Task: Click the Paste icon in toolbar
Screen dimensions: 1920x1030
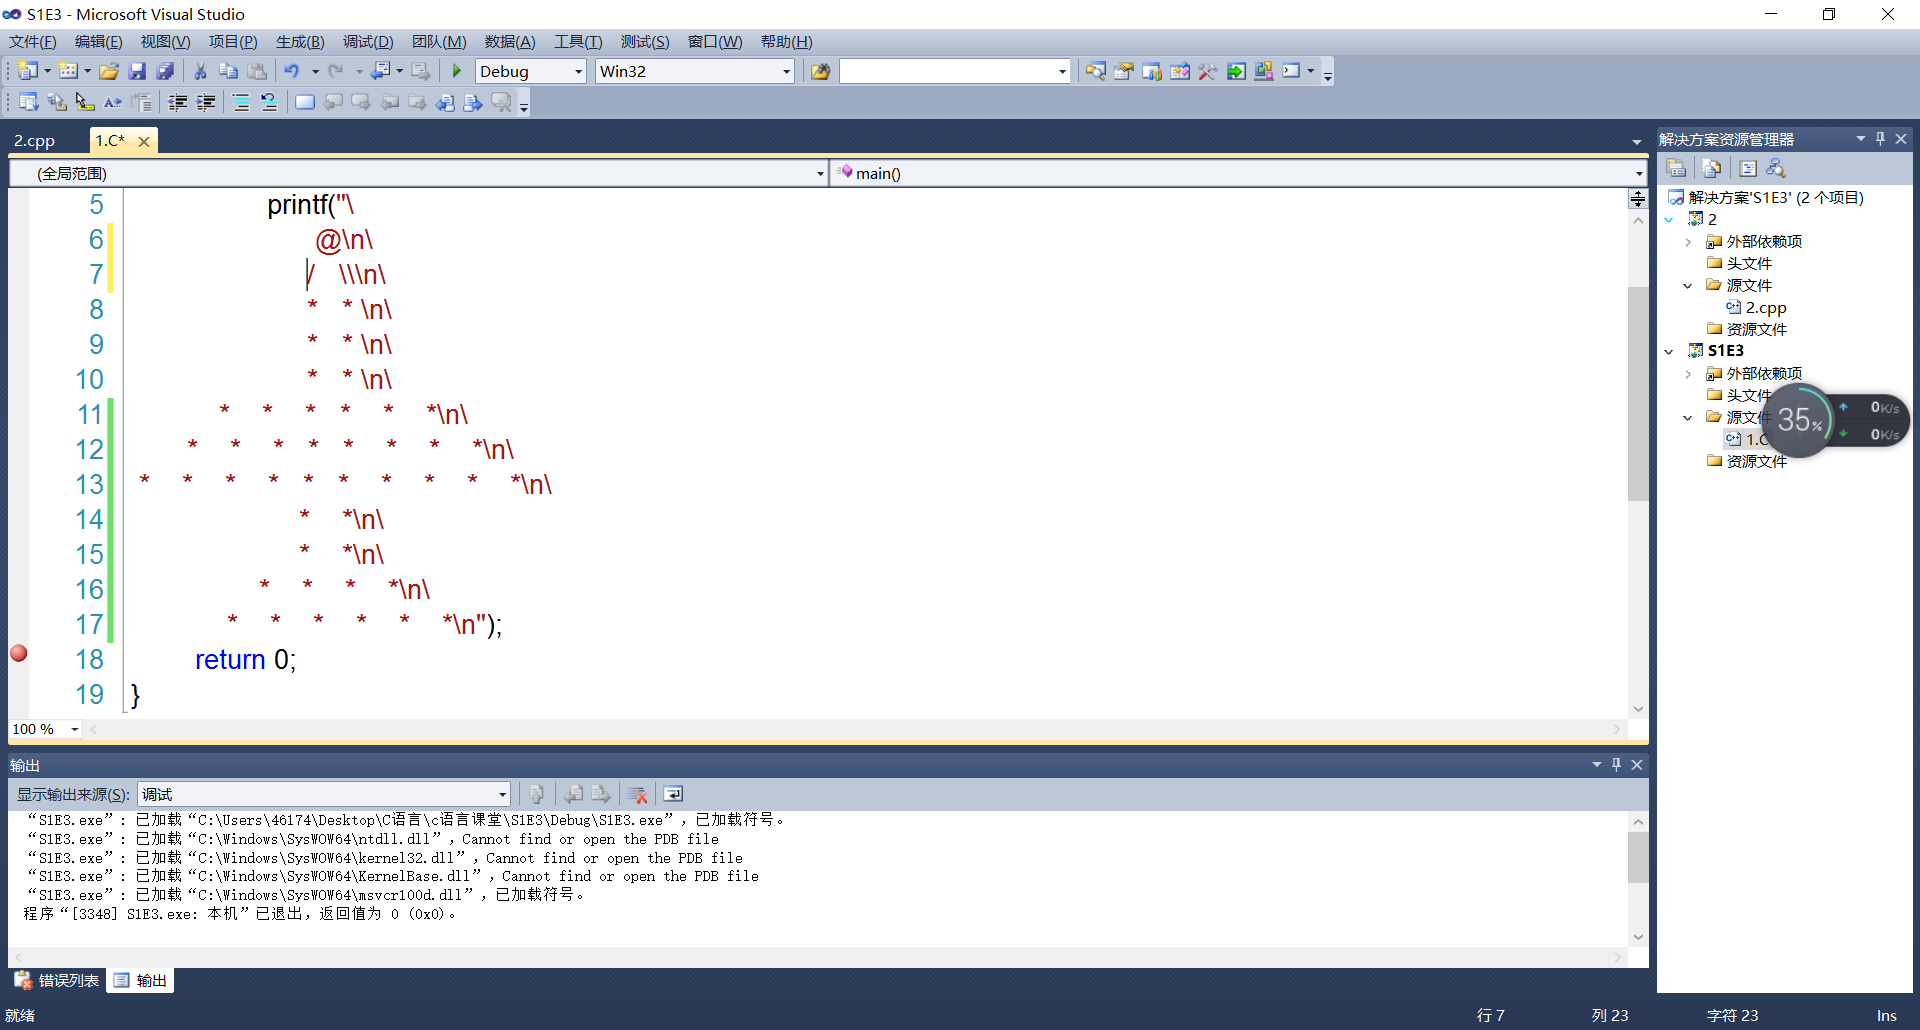Action: (x=257, y=71)
